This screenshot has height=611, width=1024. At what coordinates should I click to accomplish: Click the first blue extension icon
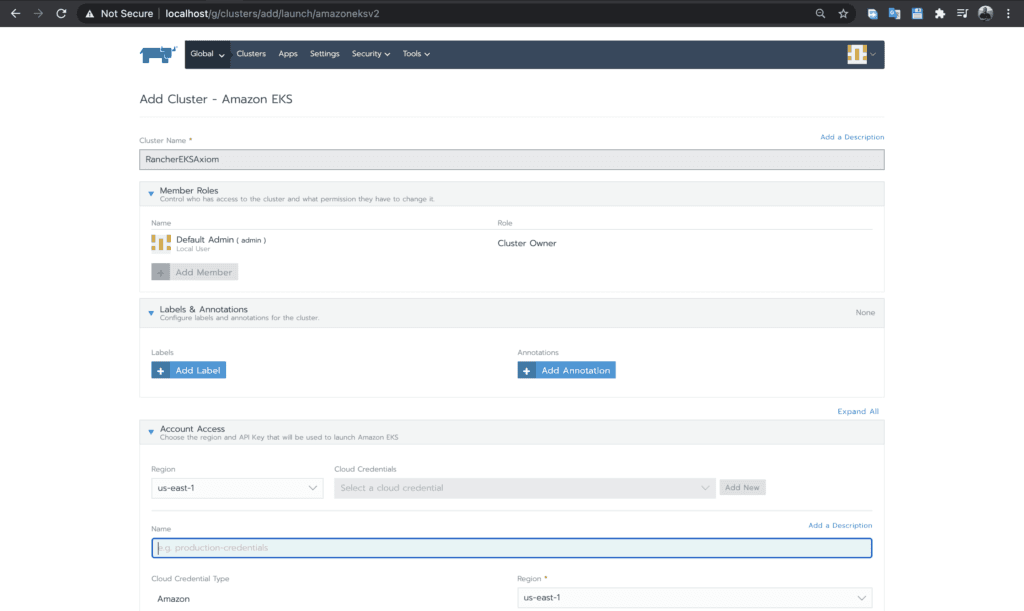click(872, 13)
